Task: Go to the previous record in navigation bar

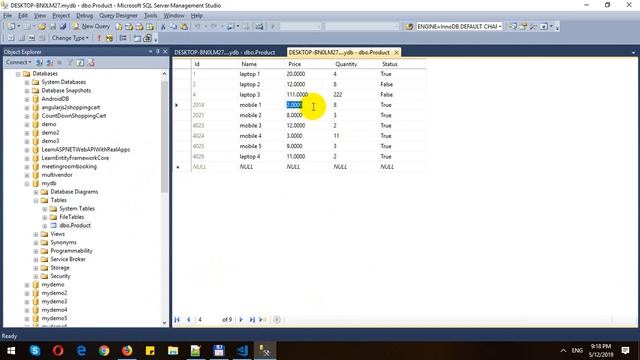Action: (x=188, y=320)
